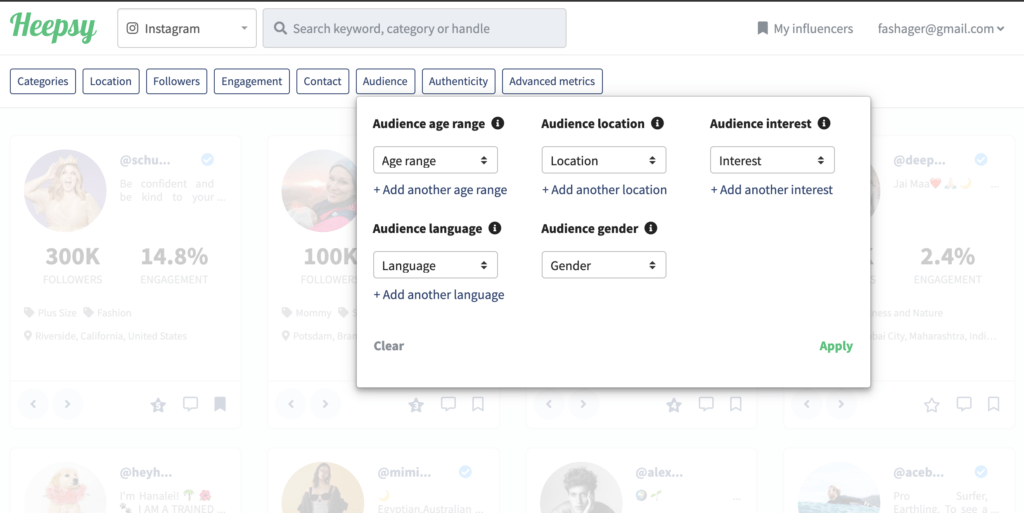Click info icon next to Audience location
1024x513 pixels.
(658, 123)
